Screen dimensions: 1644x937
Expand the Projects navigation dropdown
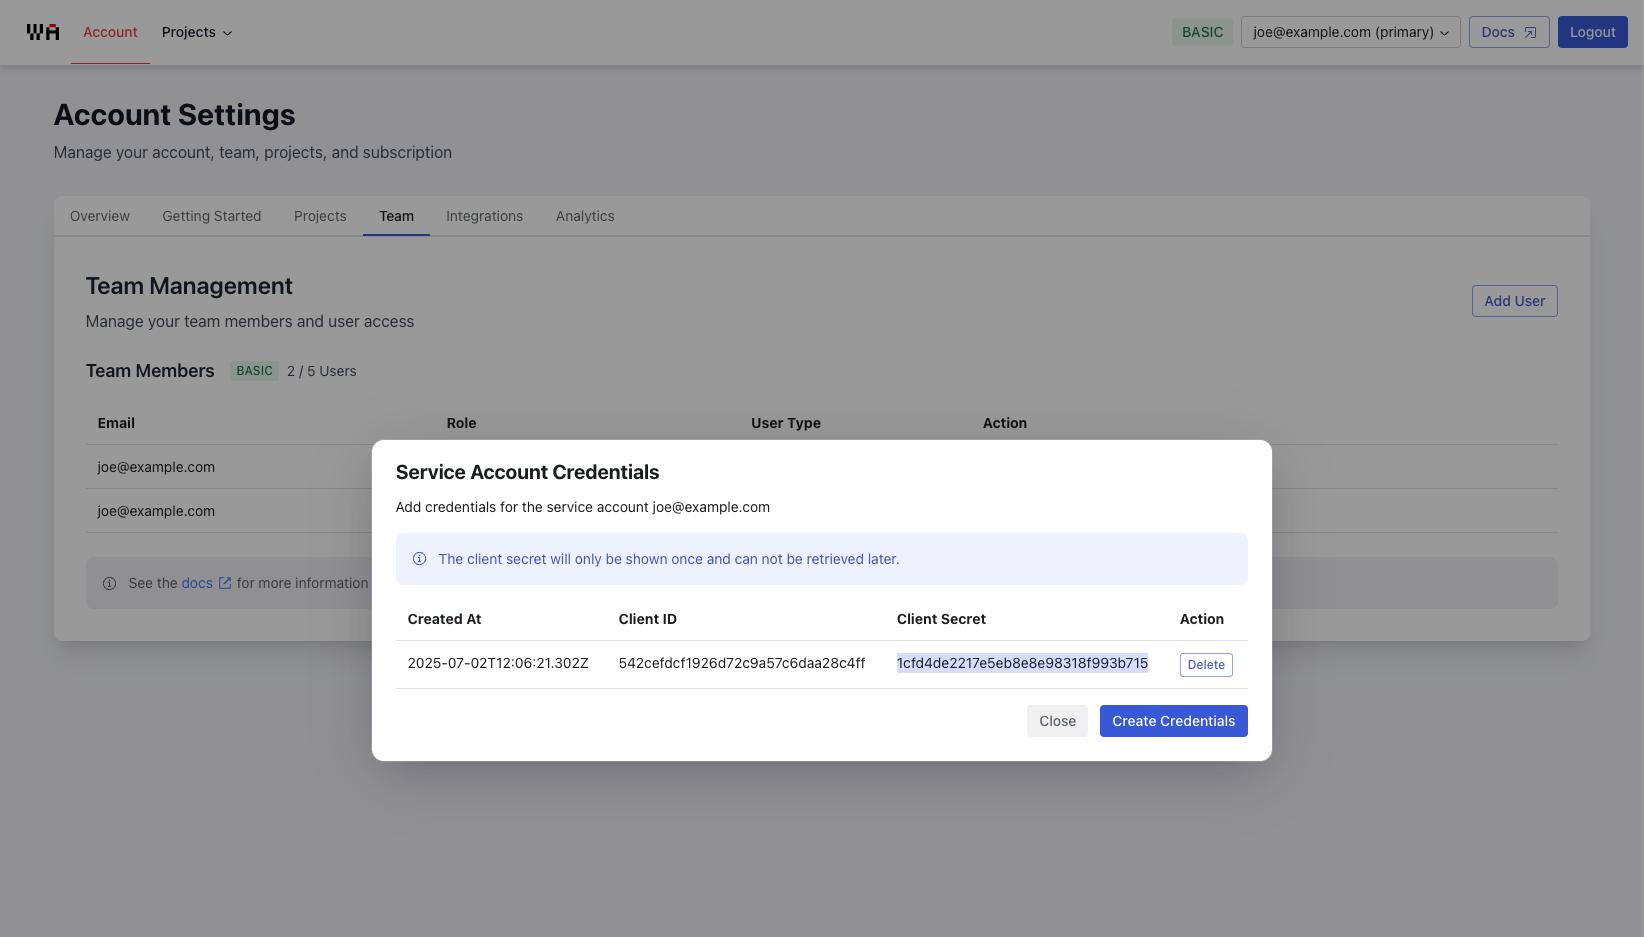(196, 32)
